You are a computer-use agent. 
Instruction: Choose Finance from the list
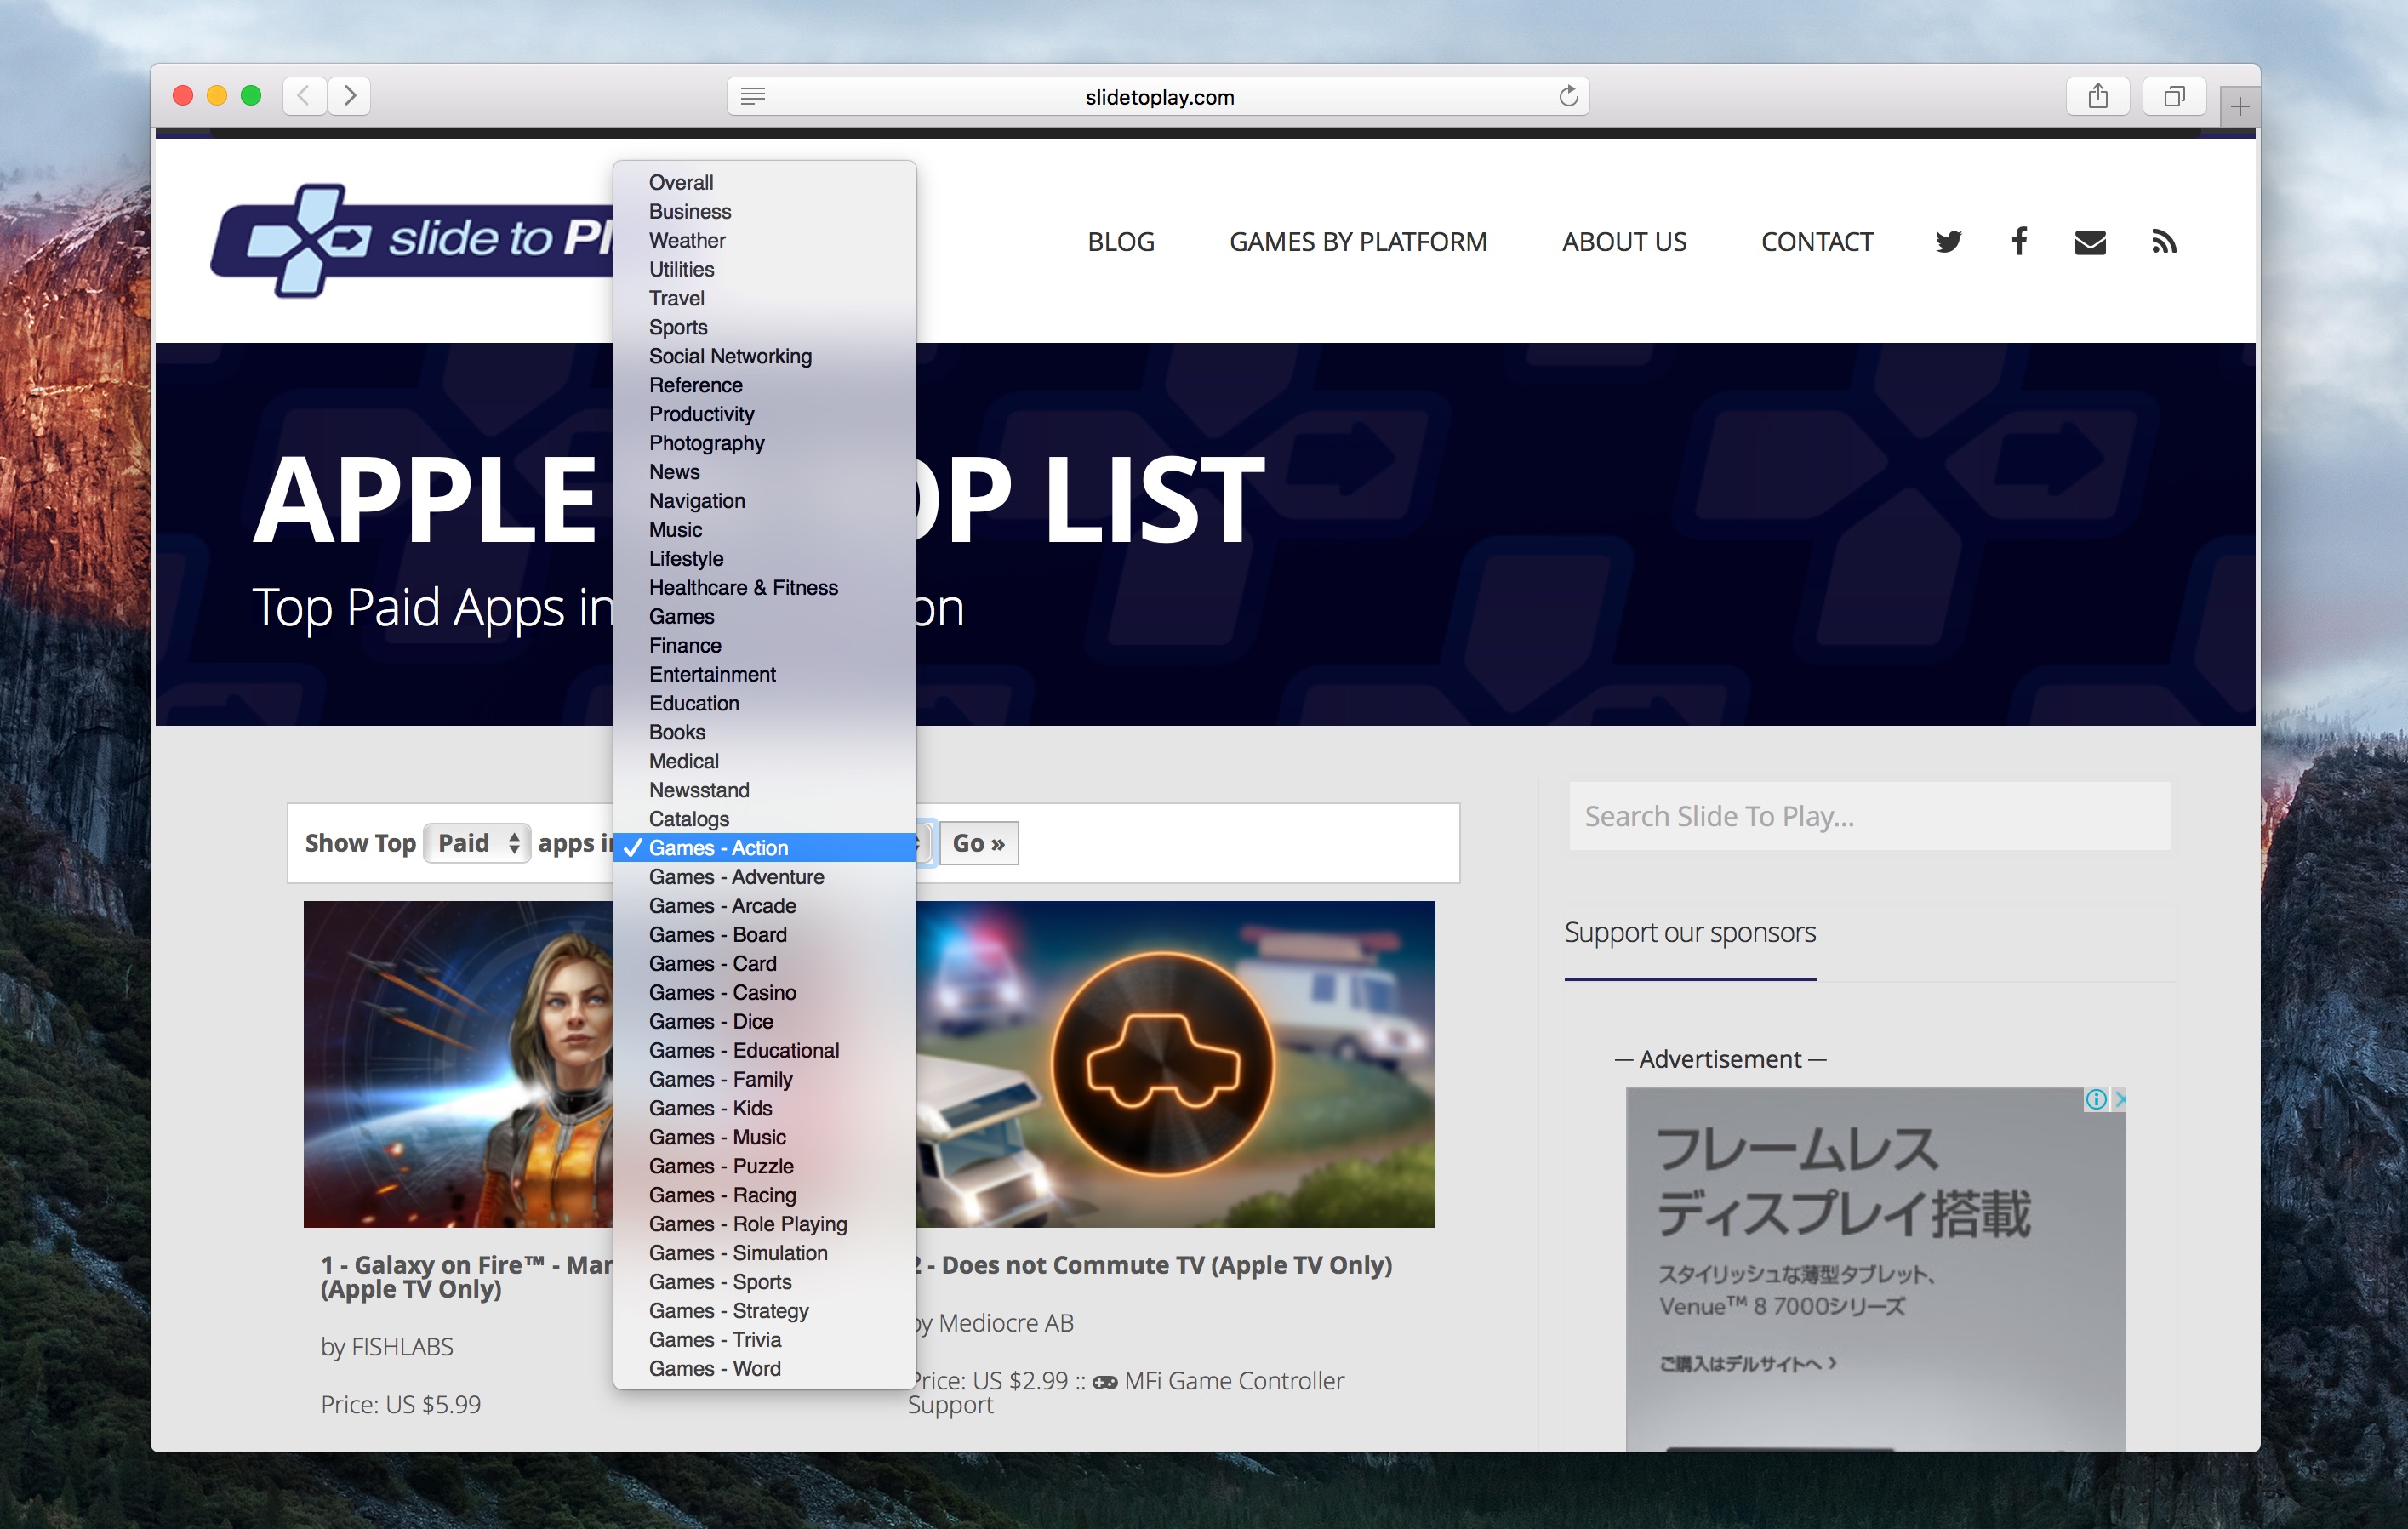[765, 646]
